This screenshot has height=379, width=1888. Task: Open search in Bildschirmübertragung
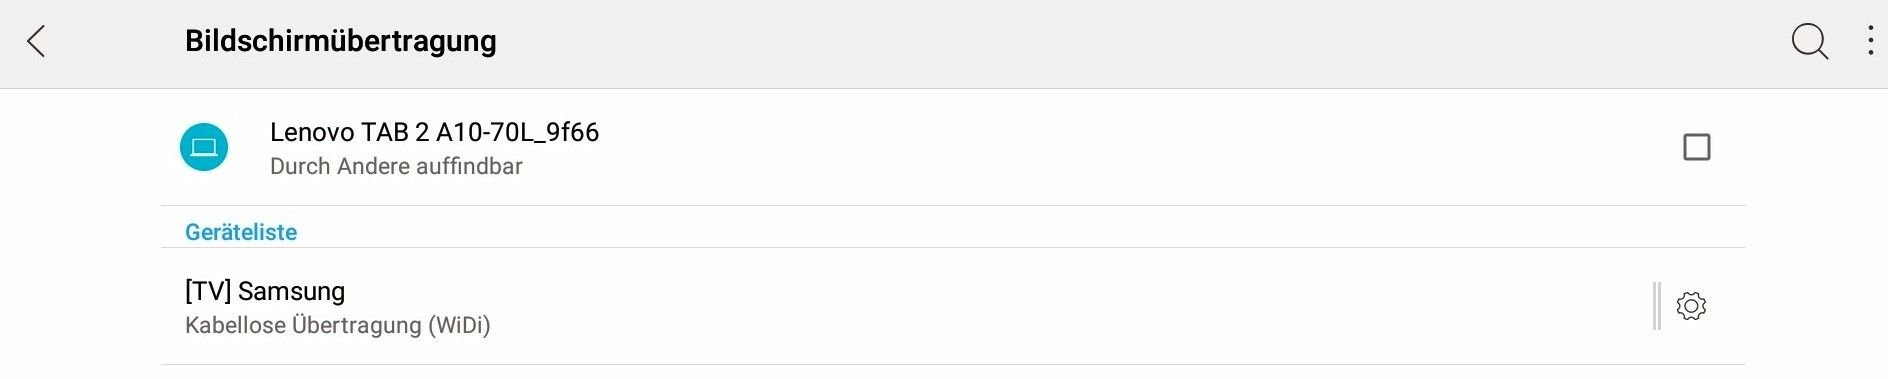click(x=1809, y=41)
